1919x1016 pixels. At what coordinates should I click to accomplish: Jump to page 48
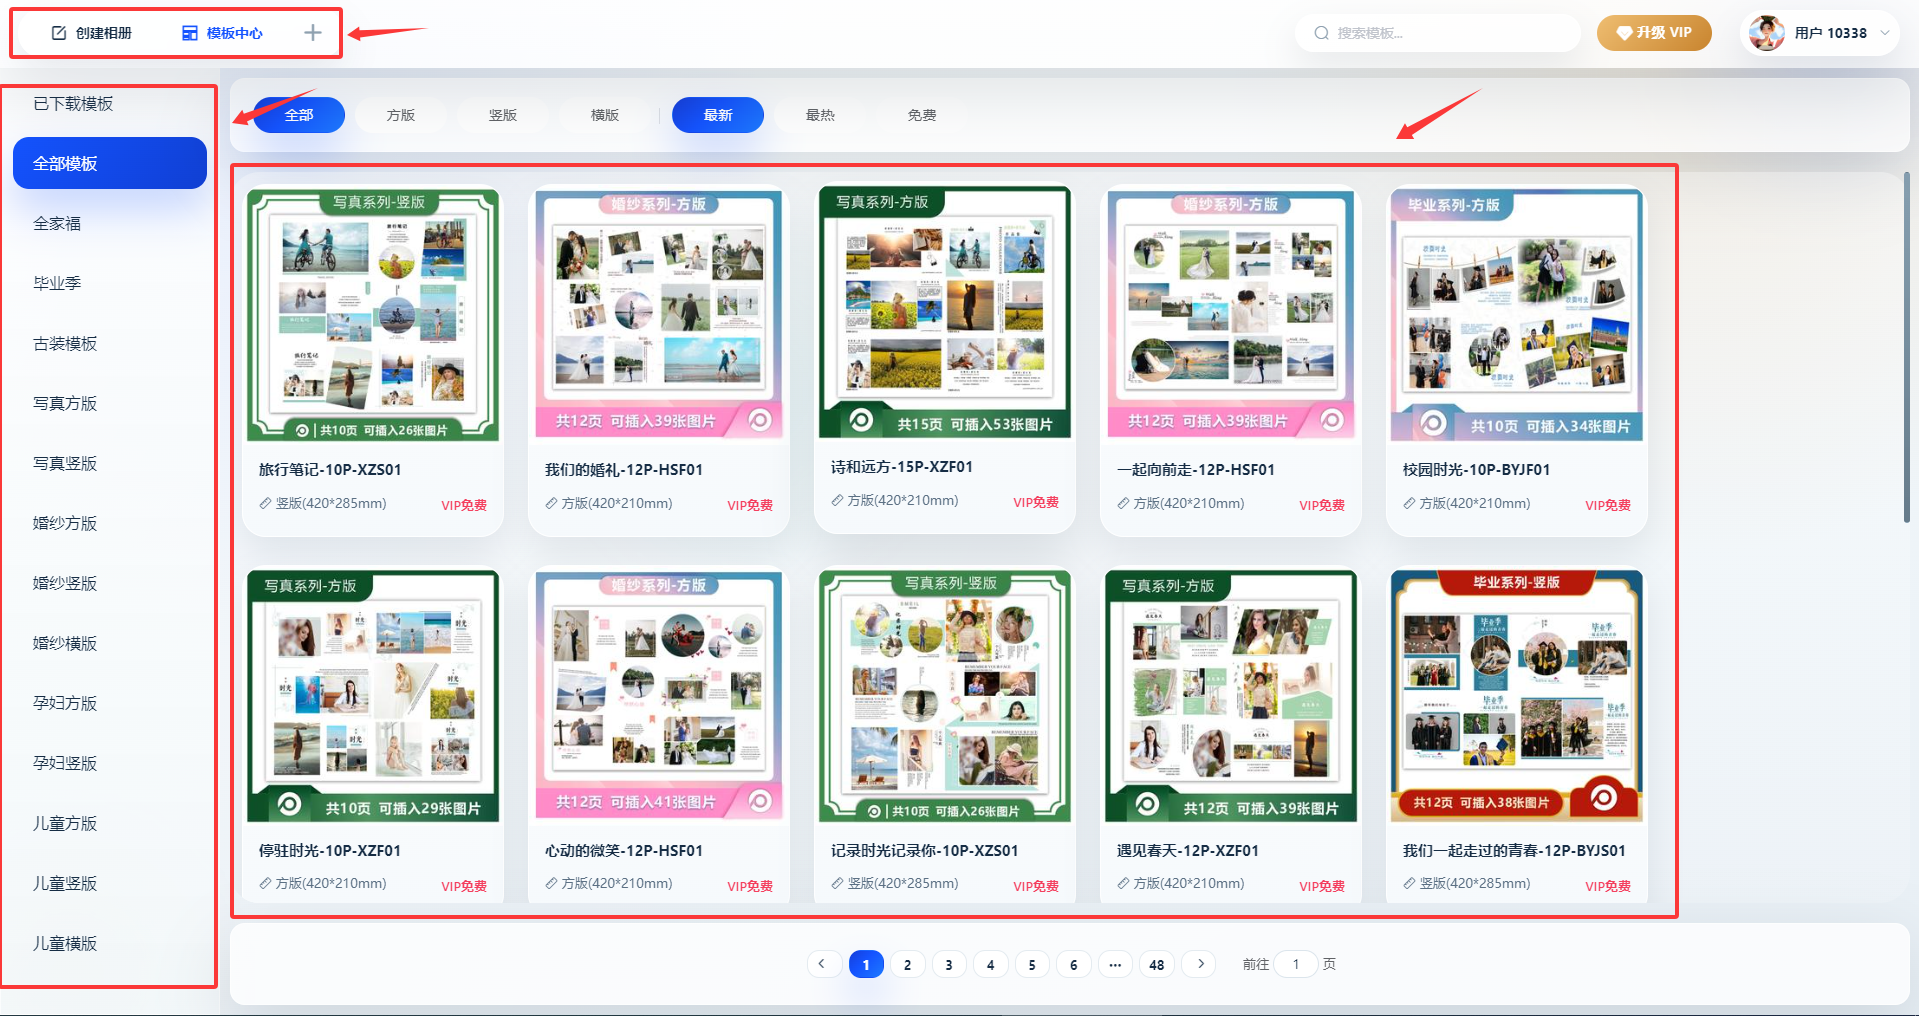(x=1156, y=964)
